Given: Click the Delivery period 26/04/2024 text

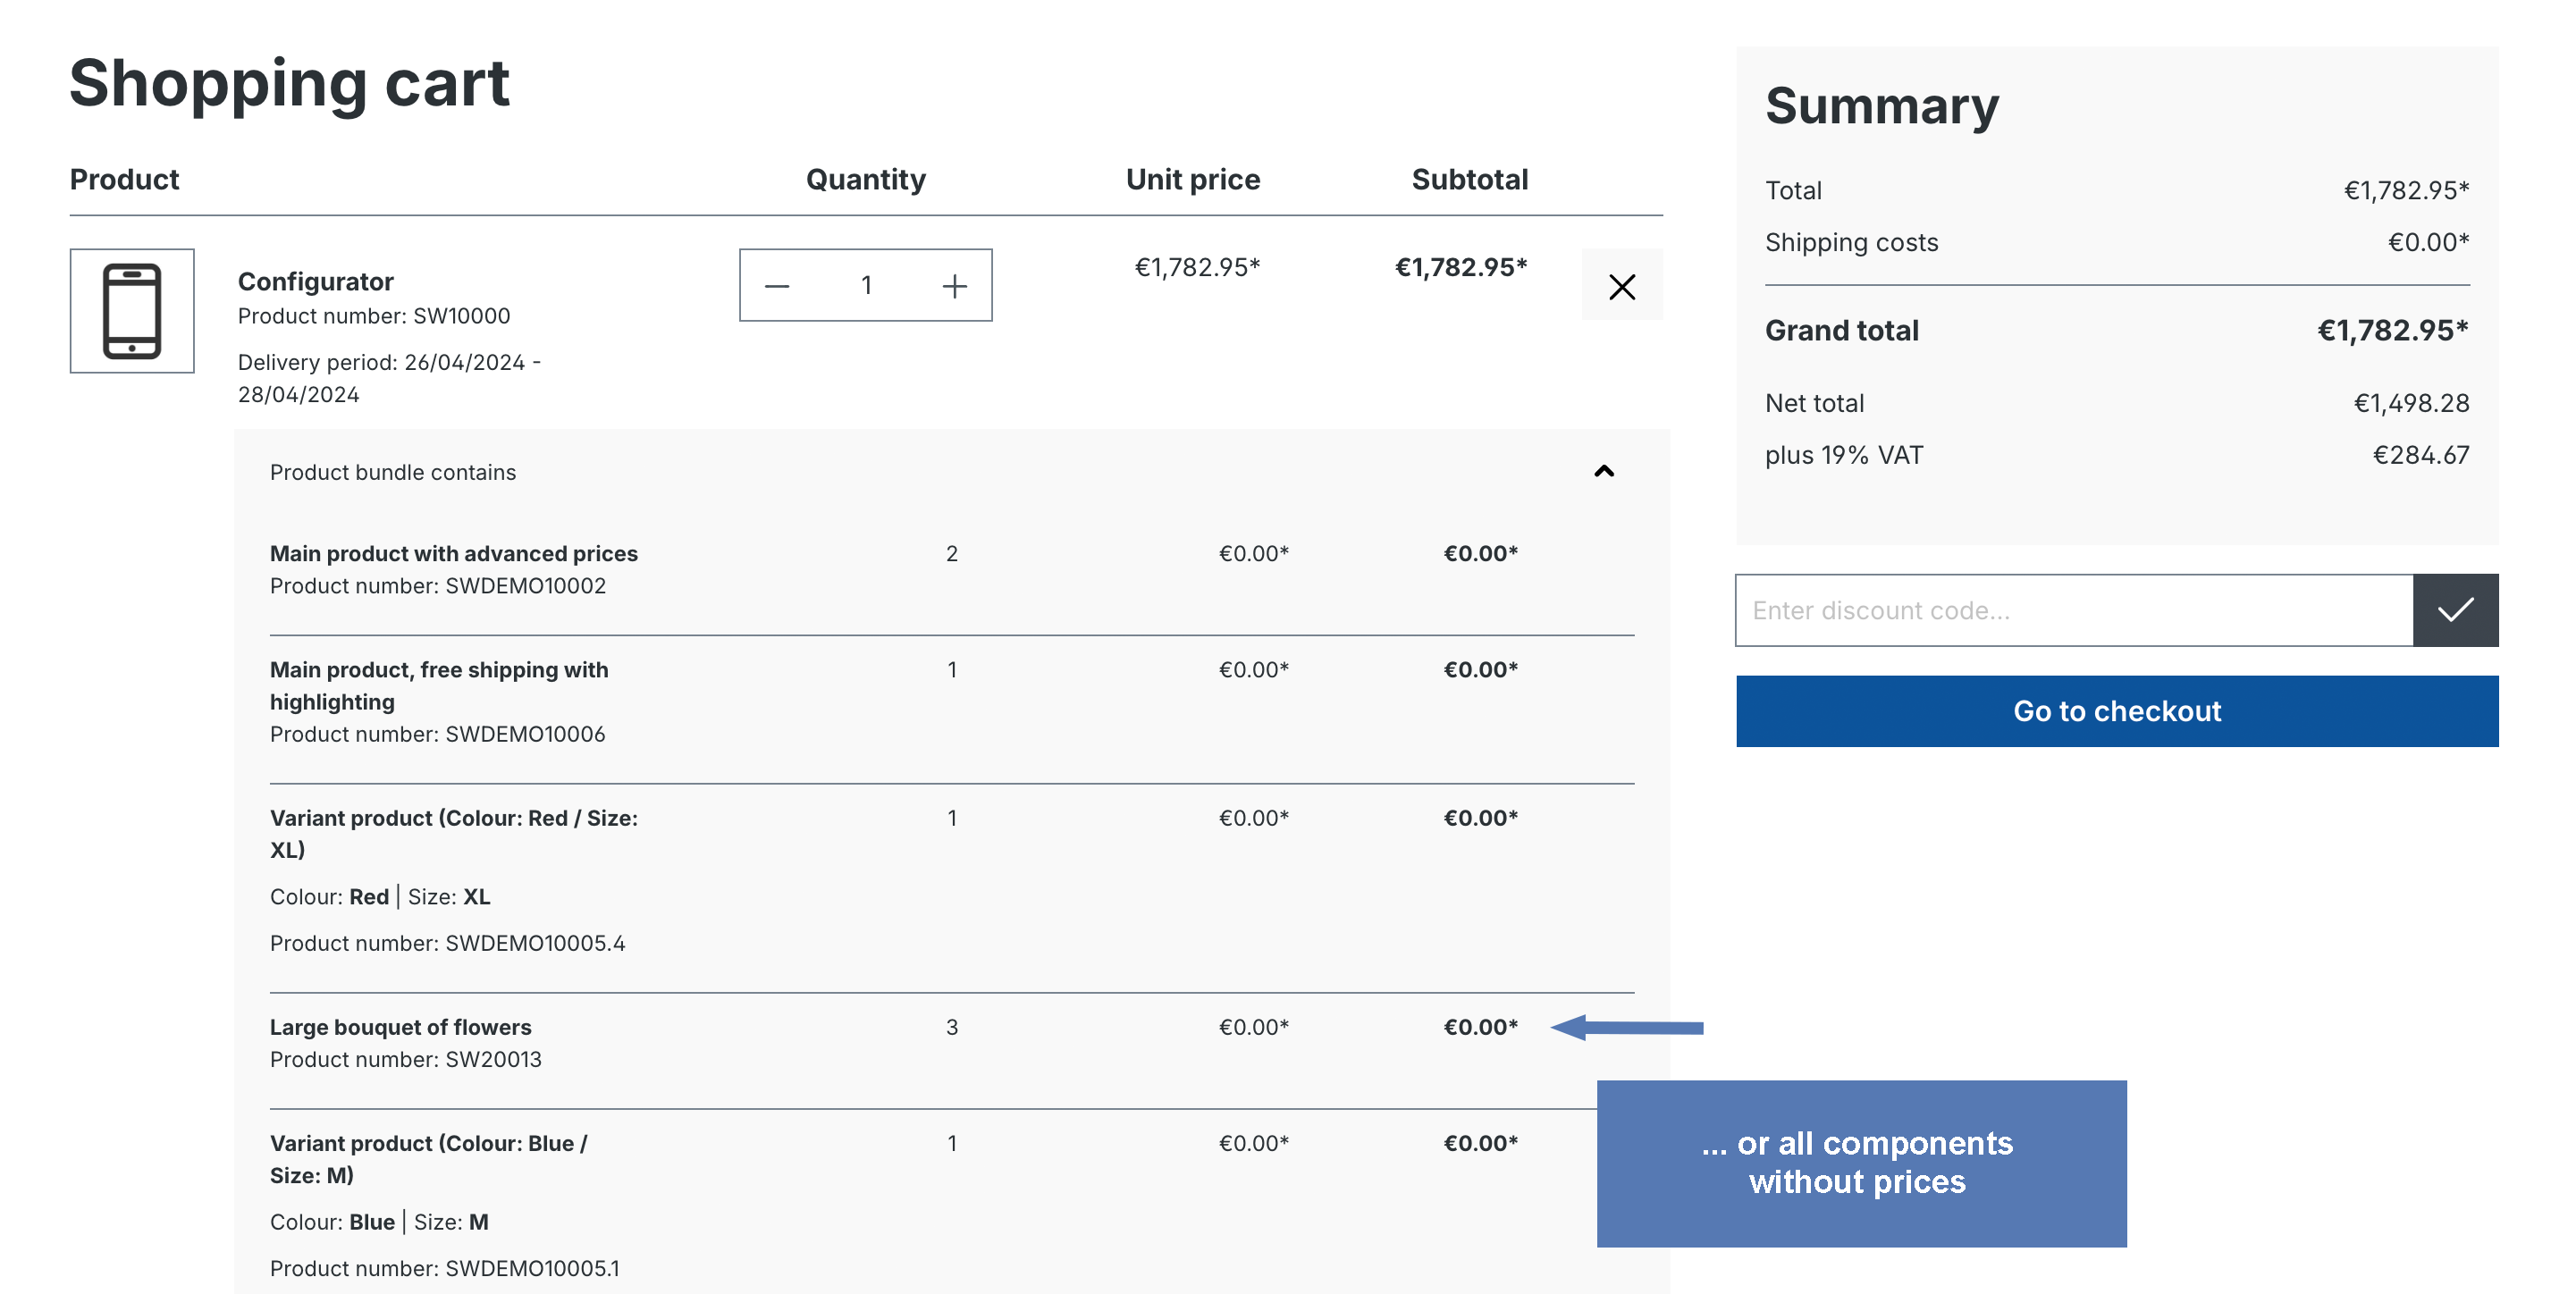Looking at the screenshot, I should [389, 378].
